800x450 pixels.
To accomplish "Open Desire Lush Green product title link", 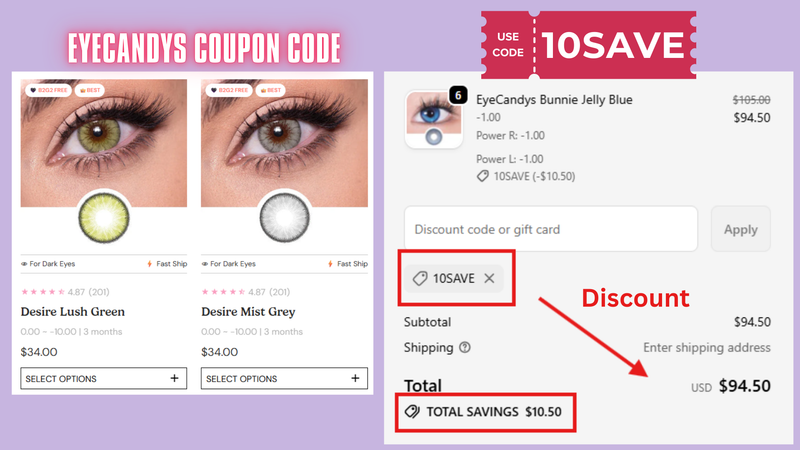I will tap(72, 312).
